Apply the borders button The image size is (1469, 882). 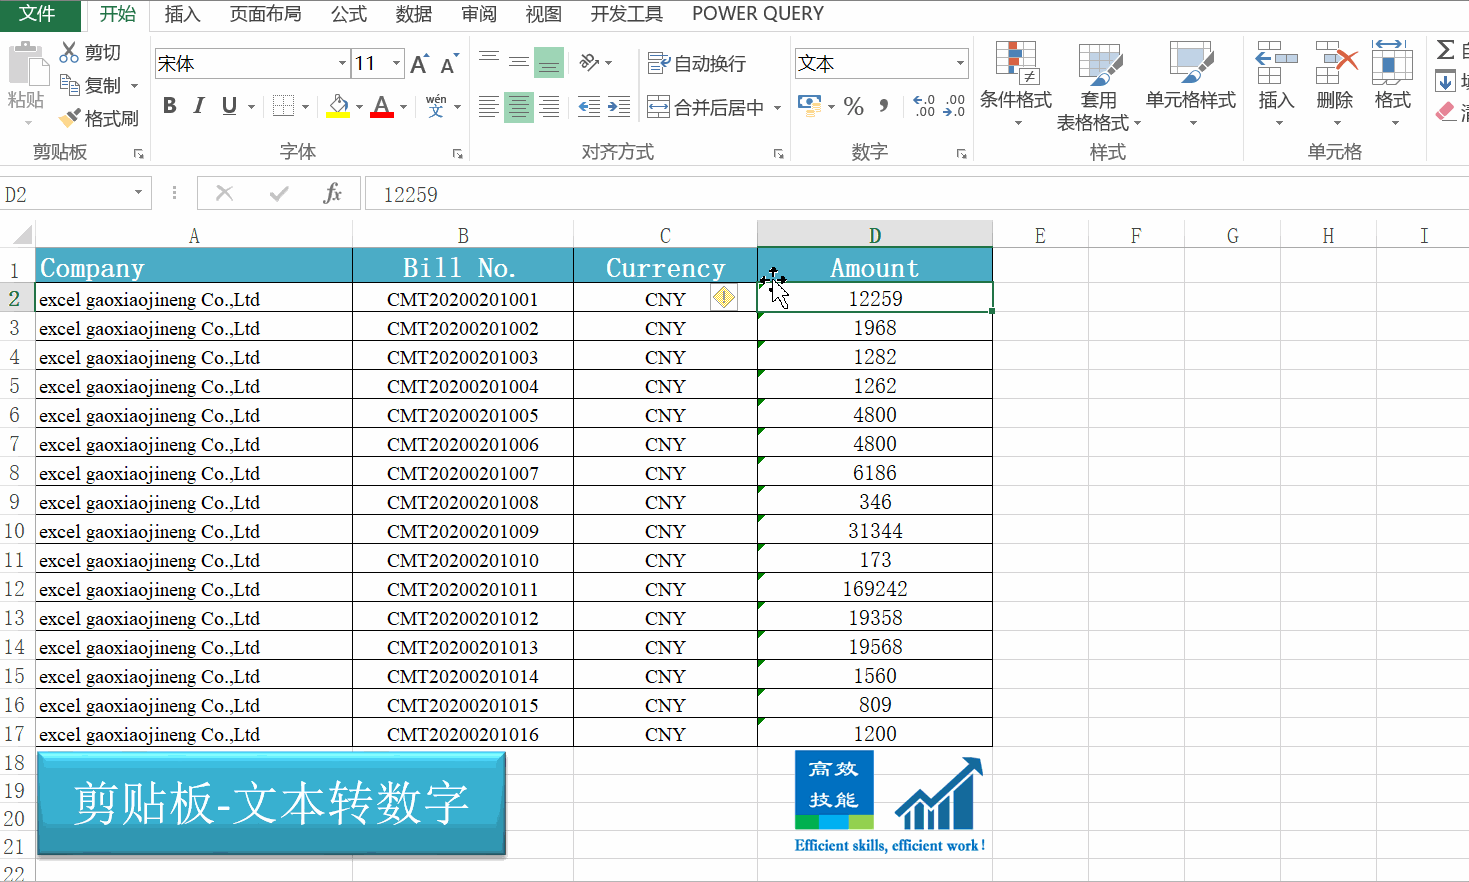pos(284,106)
